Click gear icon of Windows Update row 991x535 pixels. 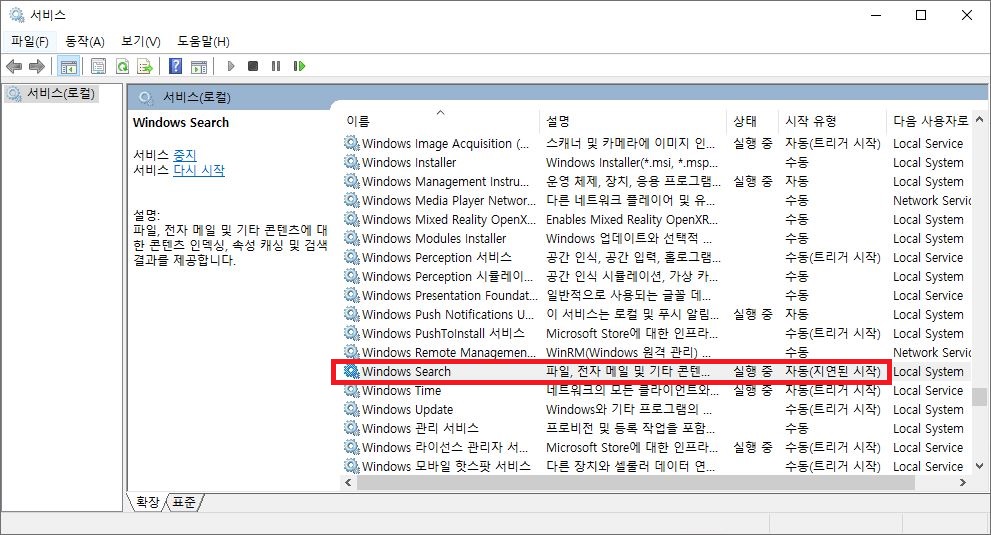coord(351,409)
